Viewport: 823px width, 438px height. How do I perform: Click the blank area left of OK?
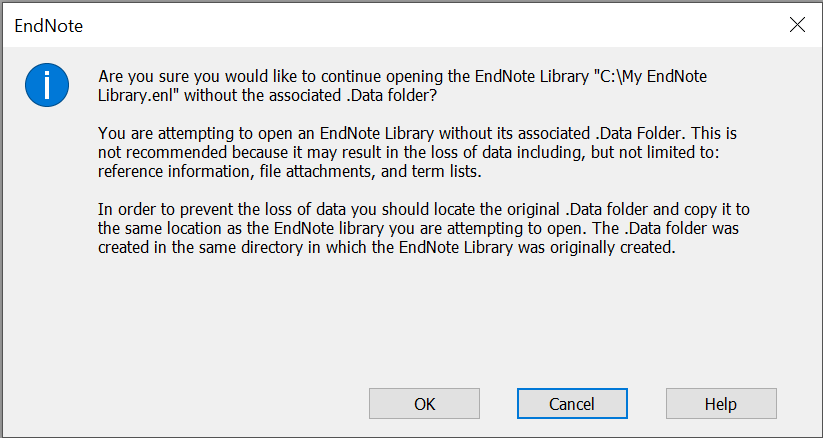pyautogui.click(x=200, y=404)
